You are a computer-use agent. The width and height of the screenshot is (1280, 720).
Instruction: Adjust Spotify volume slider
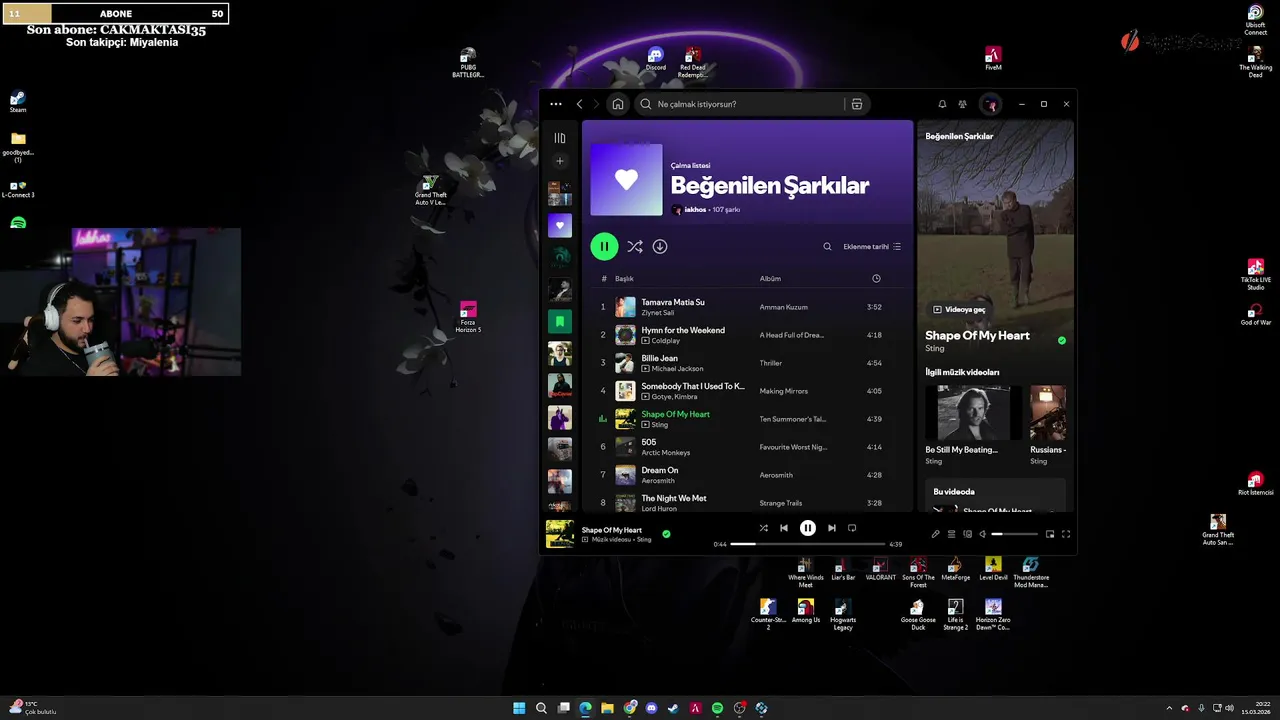tap(1015, 534)
